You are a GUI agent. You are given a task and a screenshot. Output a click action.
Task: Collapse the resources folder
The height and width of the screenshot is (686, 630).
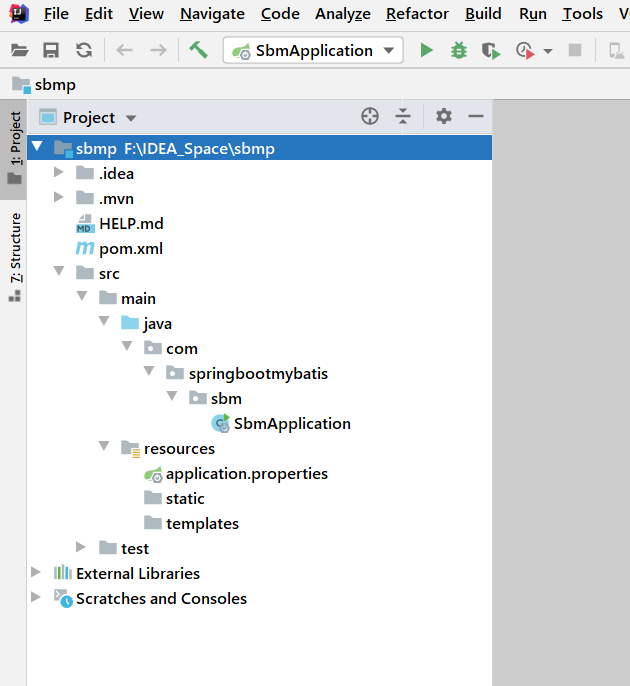tap(104, 446)
